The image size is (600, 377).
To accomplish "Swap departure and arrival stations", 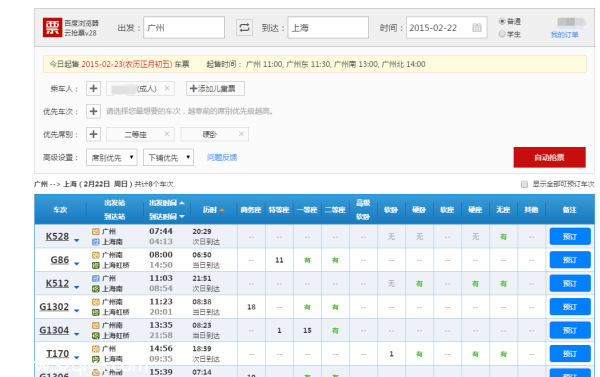I will coord(244,28).
